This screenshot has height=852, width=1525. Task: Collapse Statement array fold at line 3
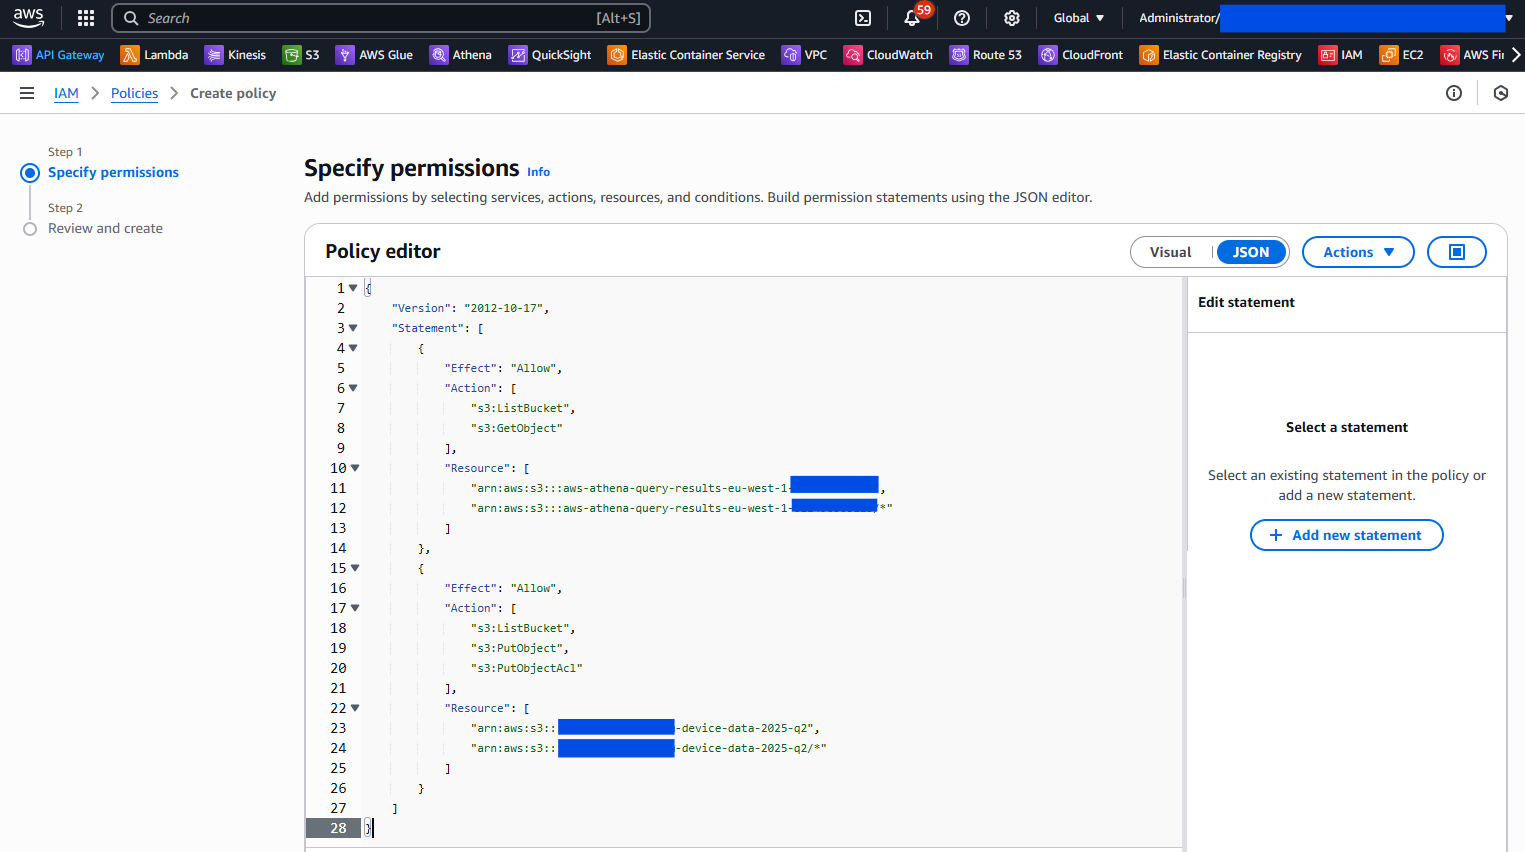pos(353,328)
